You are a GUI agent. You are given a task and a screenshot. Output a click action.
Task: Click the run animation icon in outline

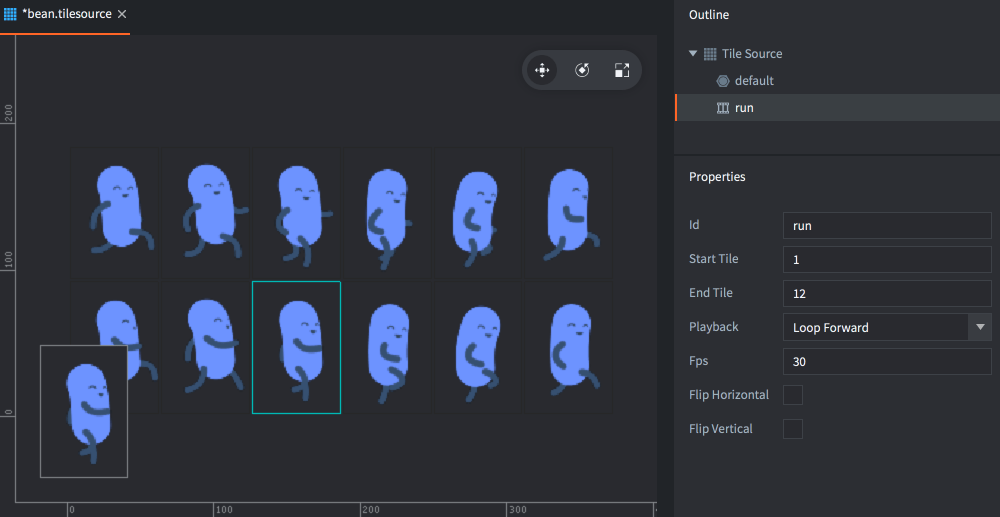(723, 108)
